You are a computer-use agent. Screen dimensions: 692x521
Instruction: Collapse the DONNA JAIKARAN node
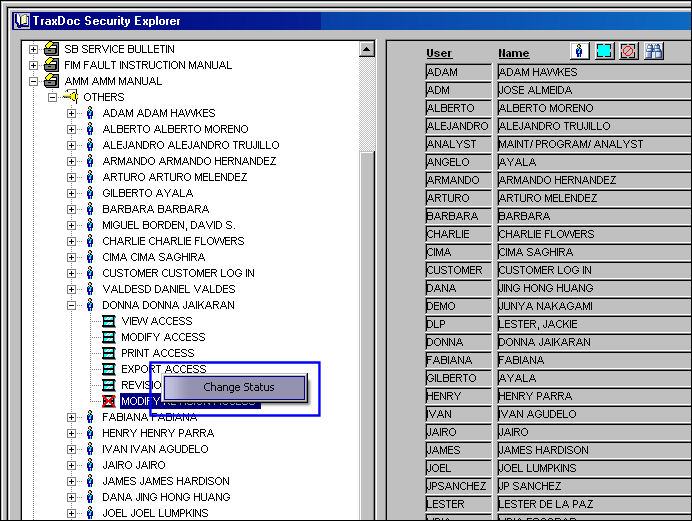(71, 305)
